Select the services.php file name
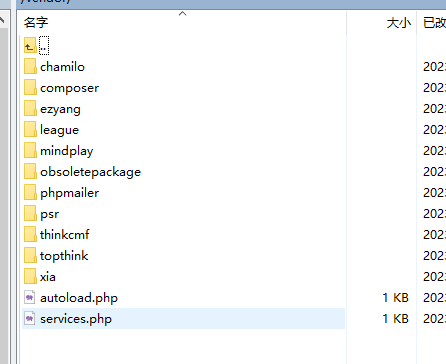 click(76, 319)
